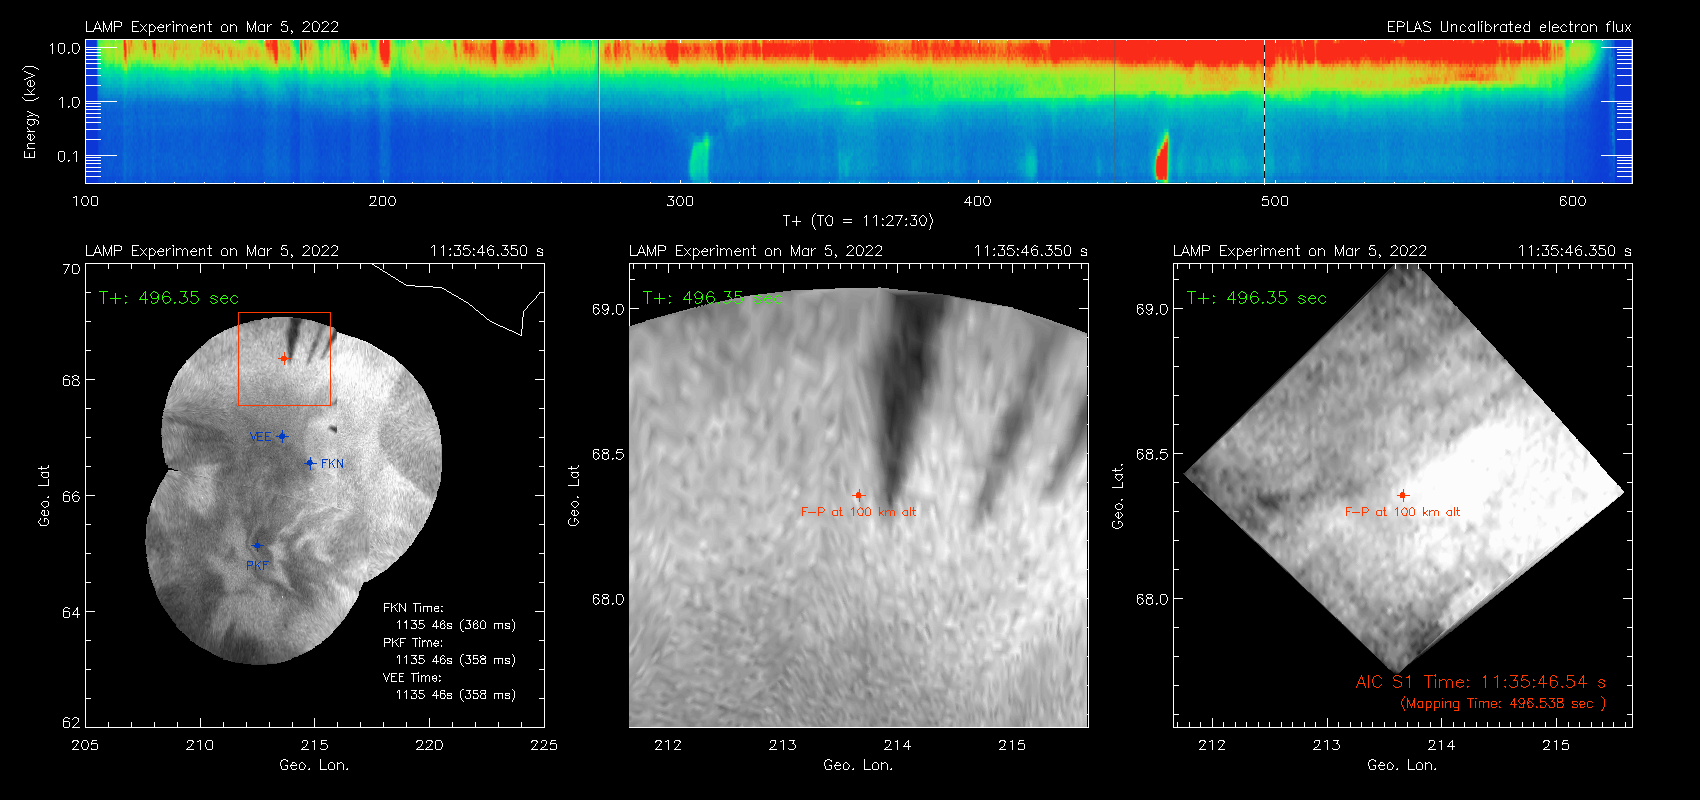Click the white vertical line near T+272

pyautogui.click(x=599, y=111)
